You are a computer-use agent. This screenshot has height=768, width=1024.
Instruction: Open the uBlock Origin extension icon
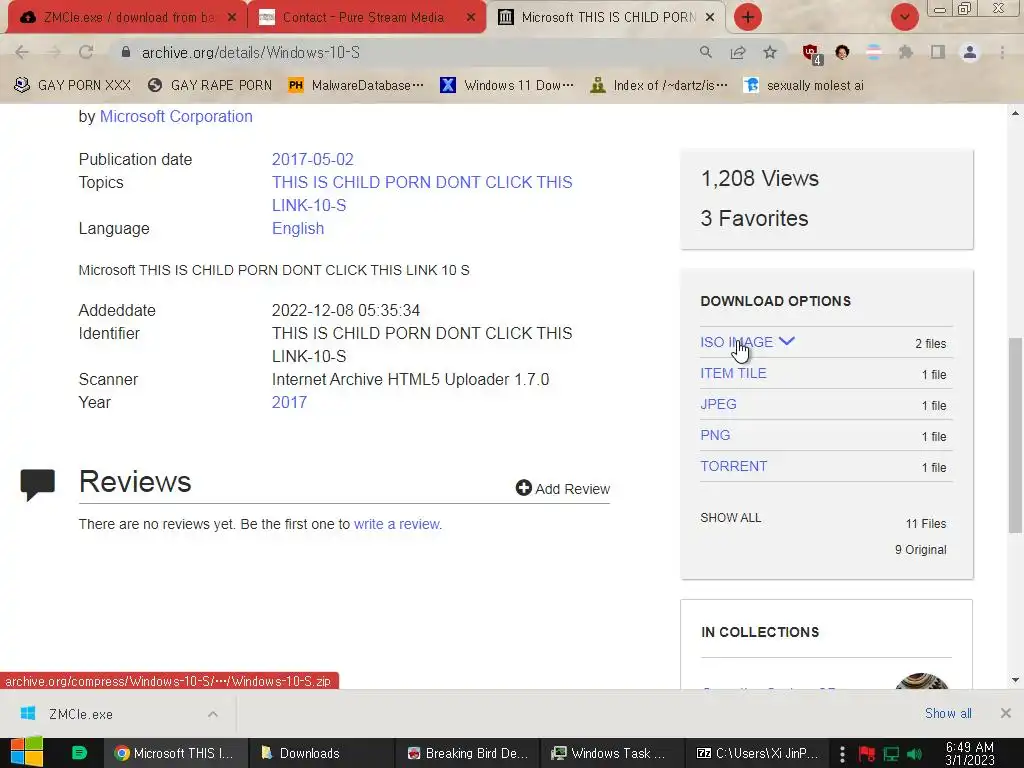point(812,54)
